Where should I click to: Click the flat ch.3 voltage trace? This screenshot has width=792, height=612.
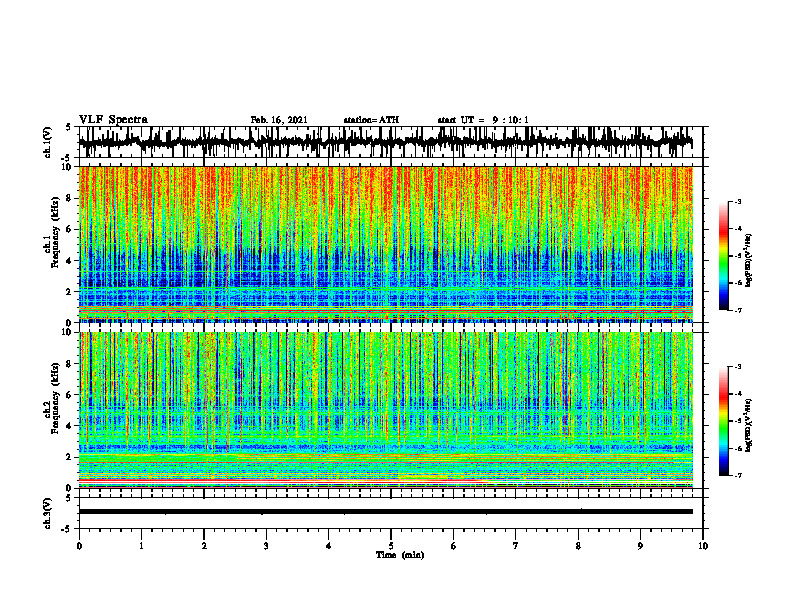click(x=385, y=512)
